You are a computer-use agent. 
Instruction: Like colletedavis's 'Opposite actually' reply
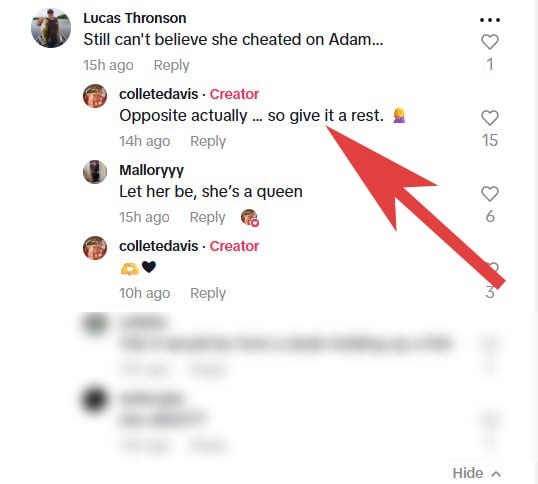pyautogui.click(x=490, y=118)
